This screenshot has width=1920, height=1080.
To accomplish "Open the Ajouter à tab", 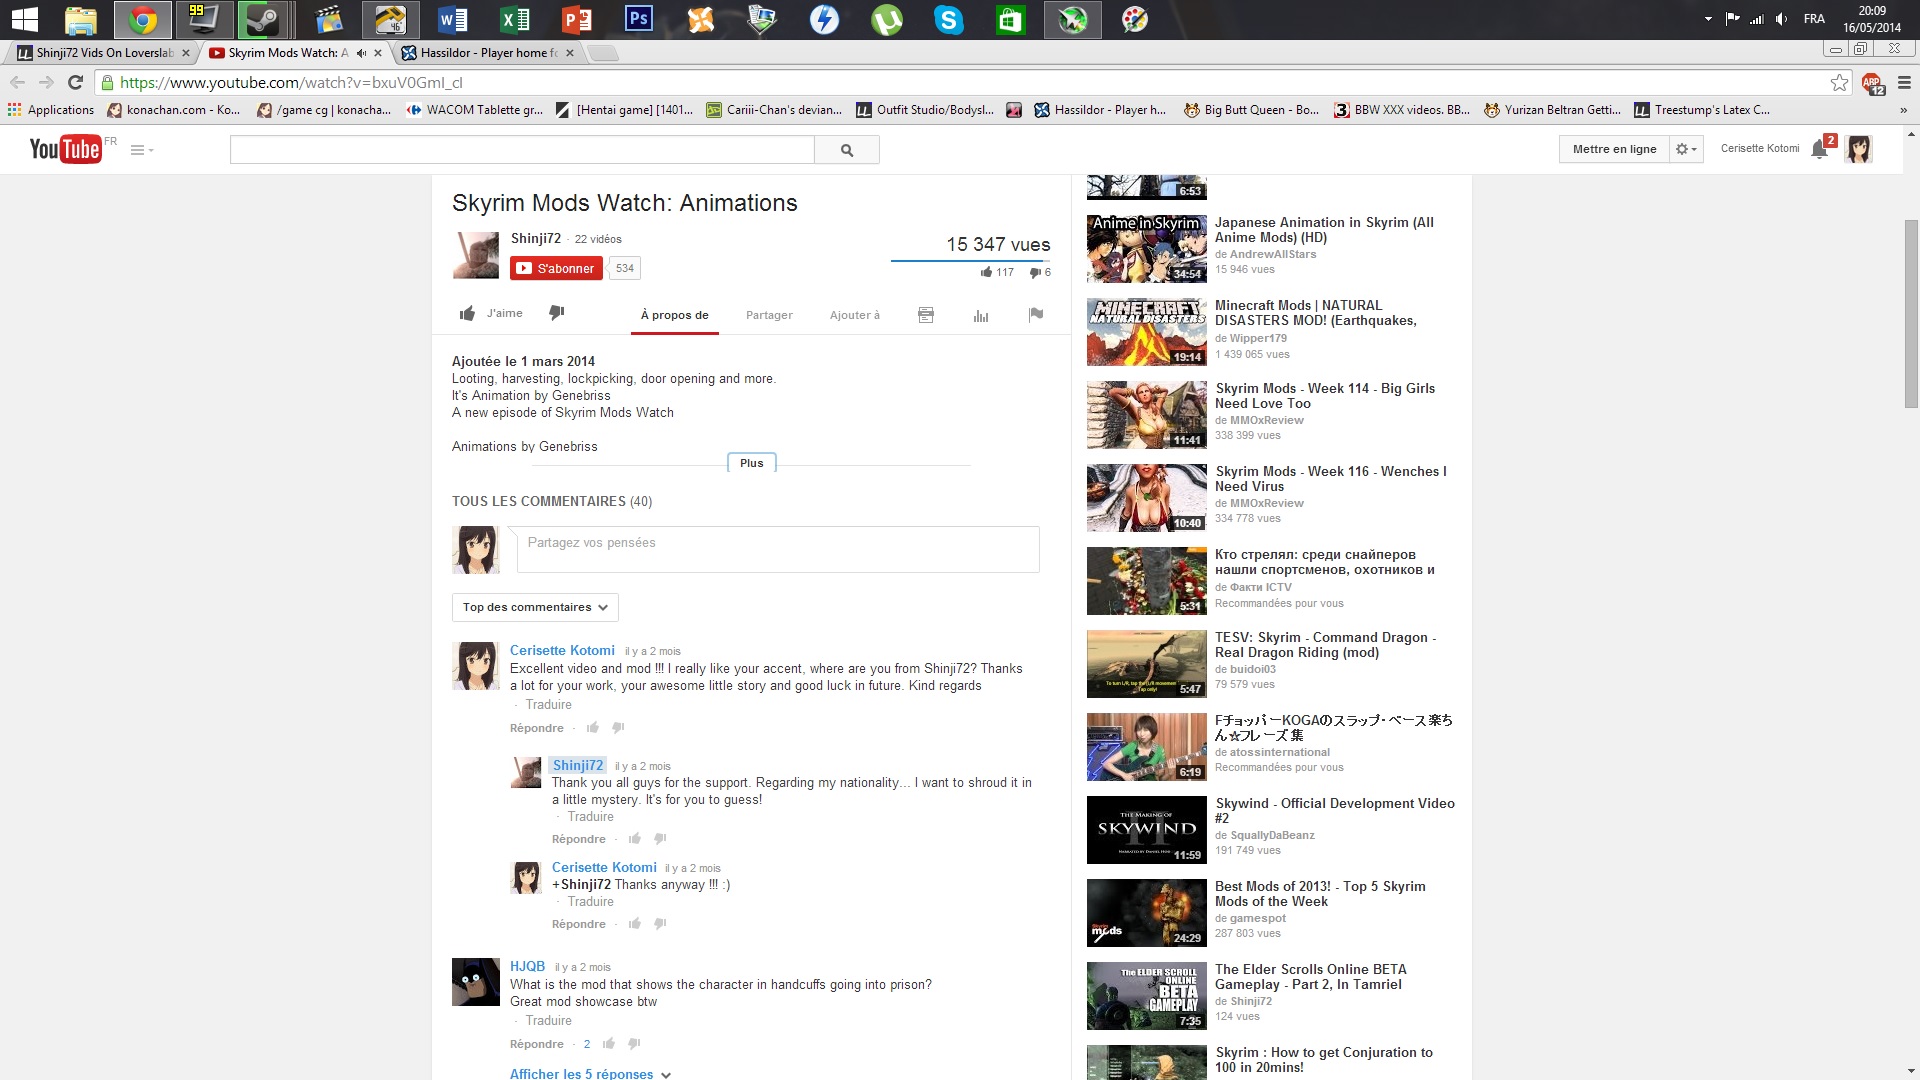I will tap(855, 315).
